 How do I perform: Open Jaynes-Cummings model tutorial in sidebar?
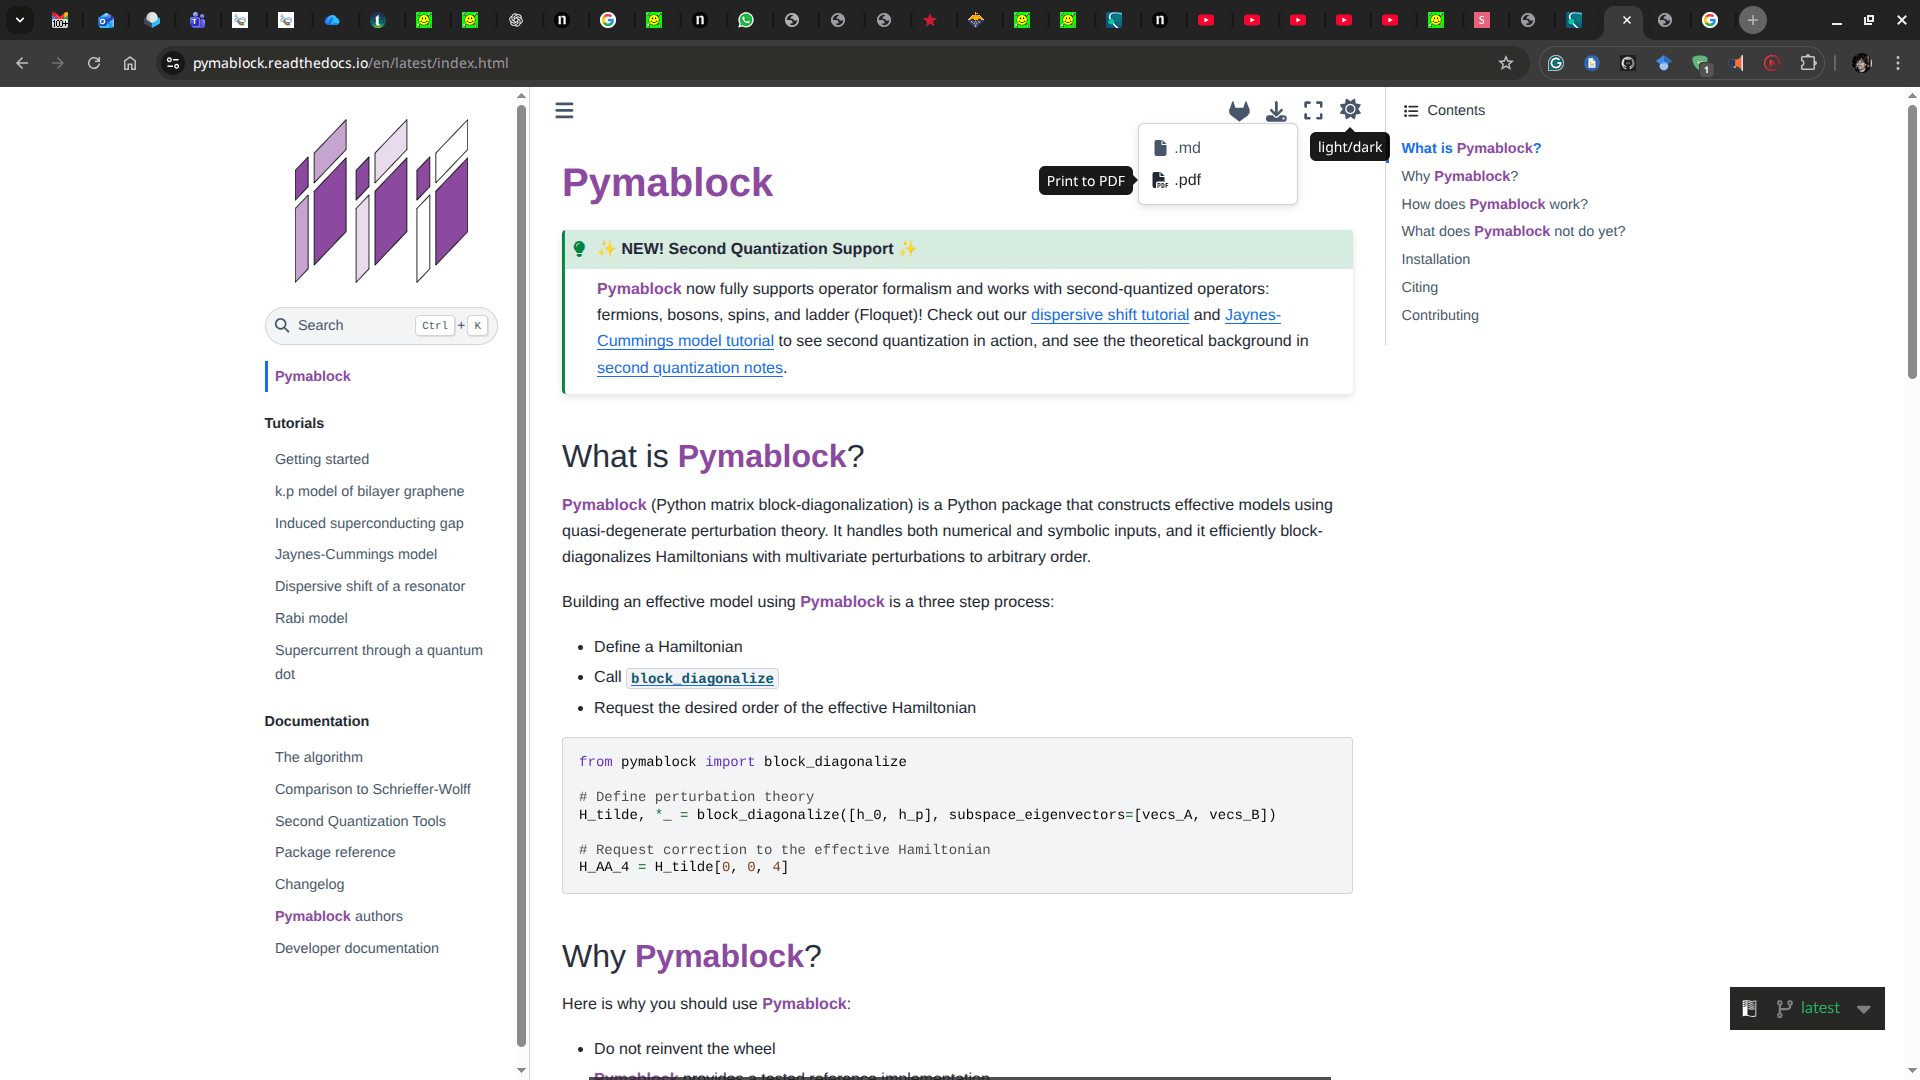click(x=356, y=554)
